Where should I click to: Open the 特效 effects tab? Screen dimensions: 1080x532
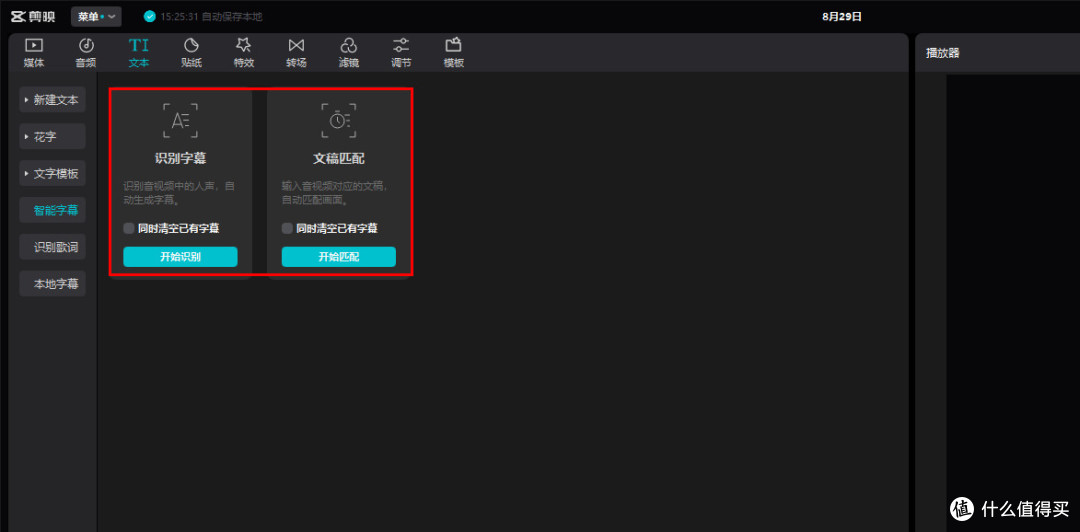click(x=244, y=53)
